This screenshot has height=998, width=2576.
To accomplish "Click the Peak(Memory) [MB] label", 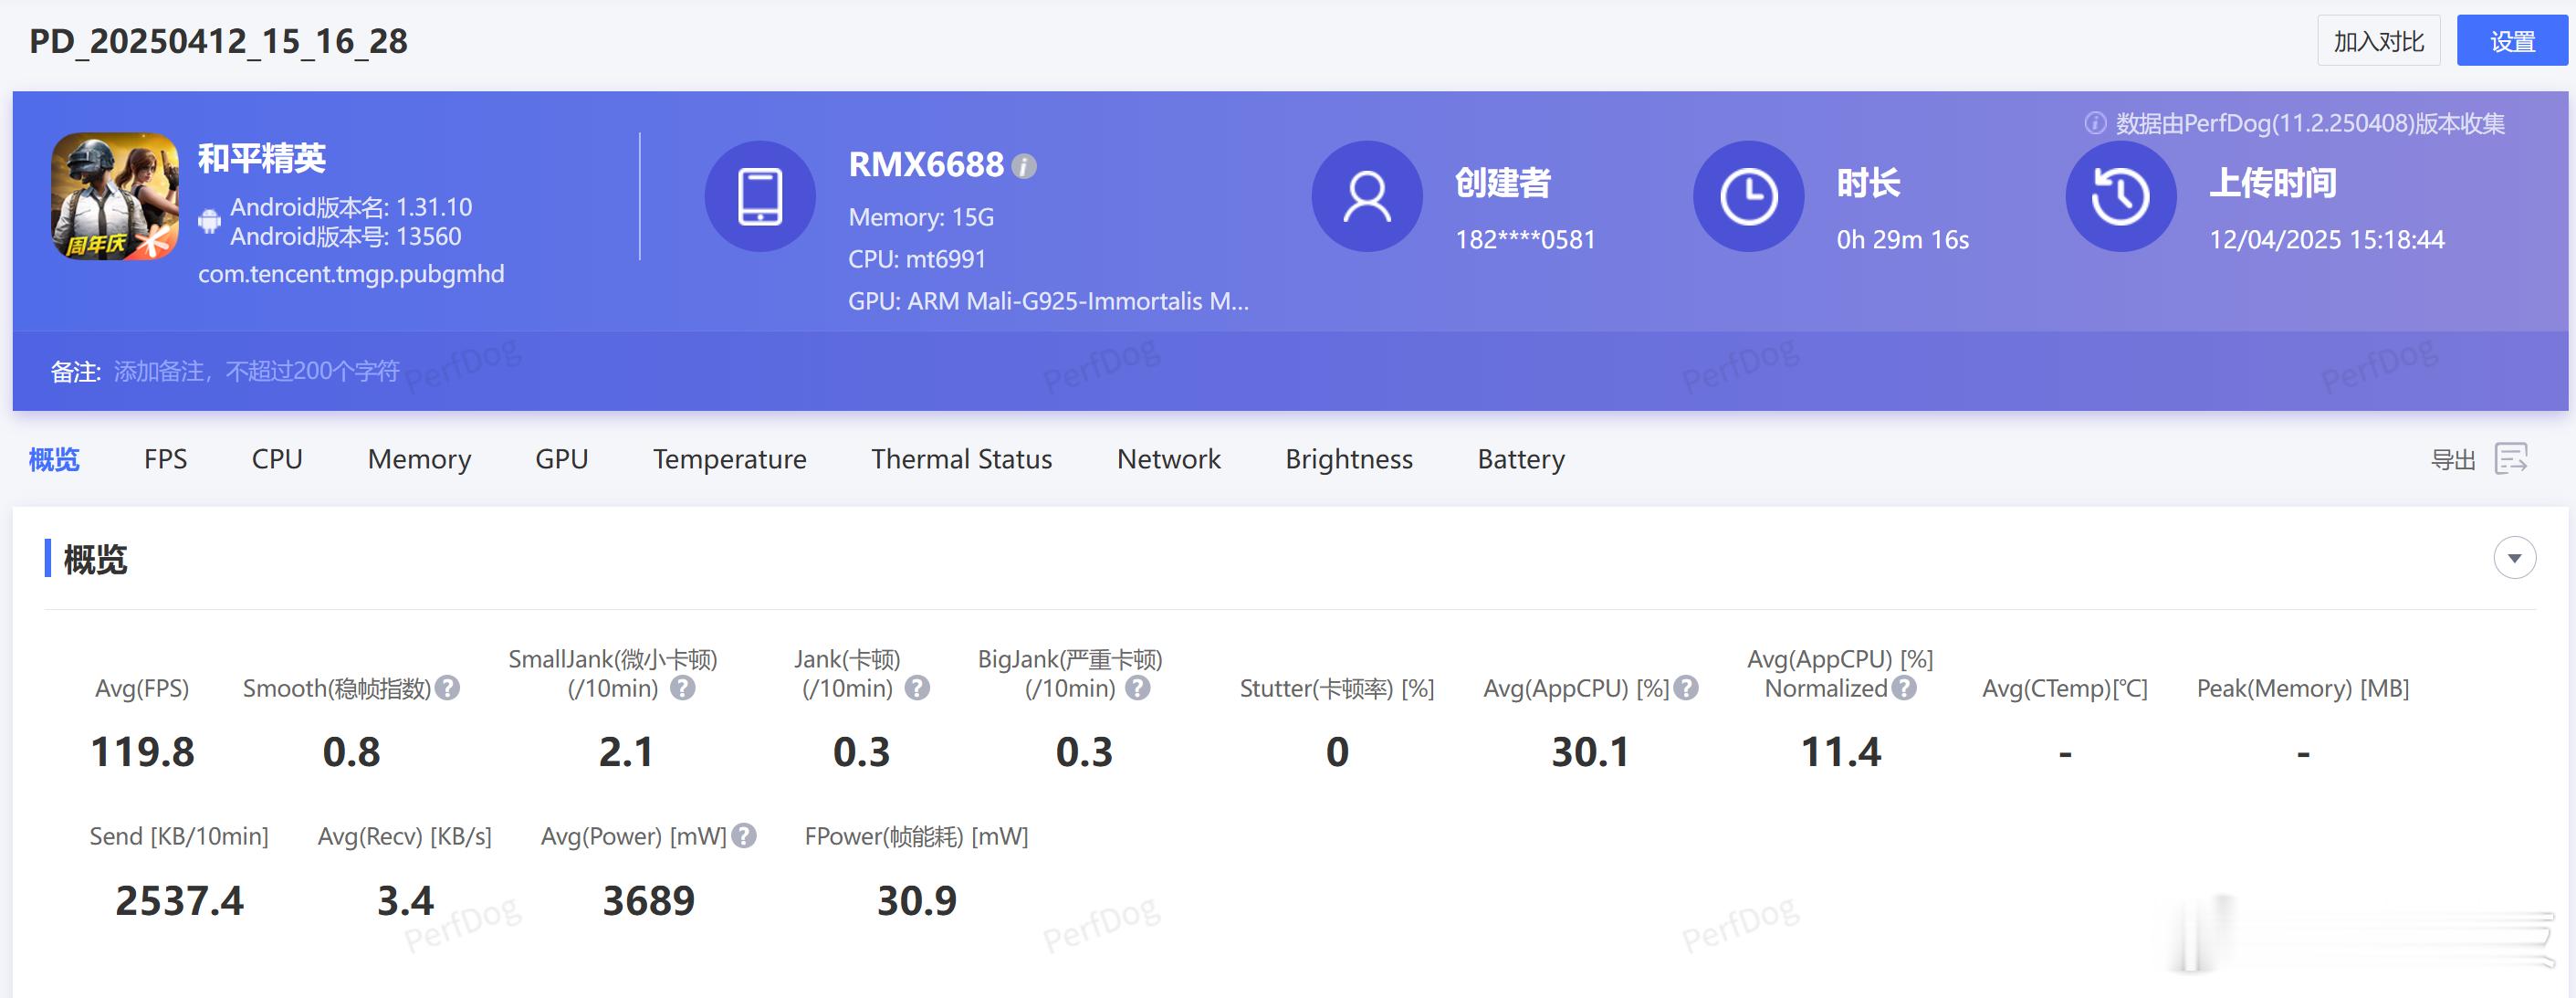I will click(2303, 688).
